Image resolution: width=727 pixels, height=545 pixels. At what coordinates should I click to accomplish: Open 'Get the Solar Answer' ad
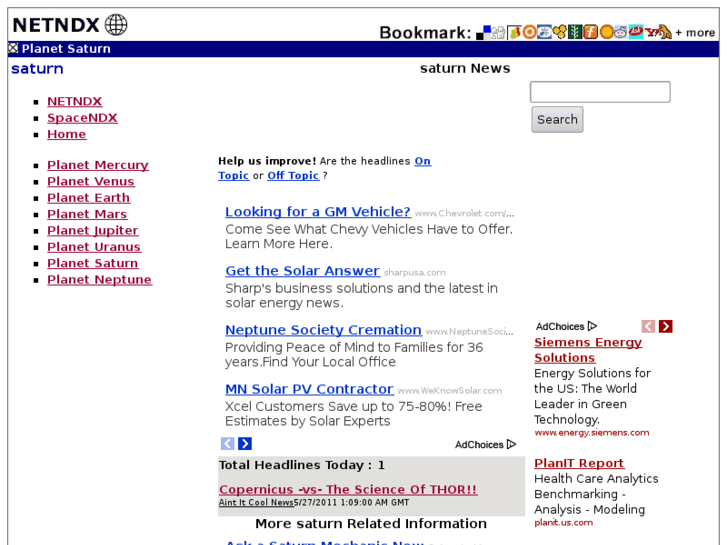pyautogui.click(x=302, y=271)
